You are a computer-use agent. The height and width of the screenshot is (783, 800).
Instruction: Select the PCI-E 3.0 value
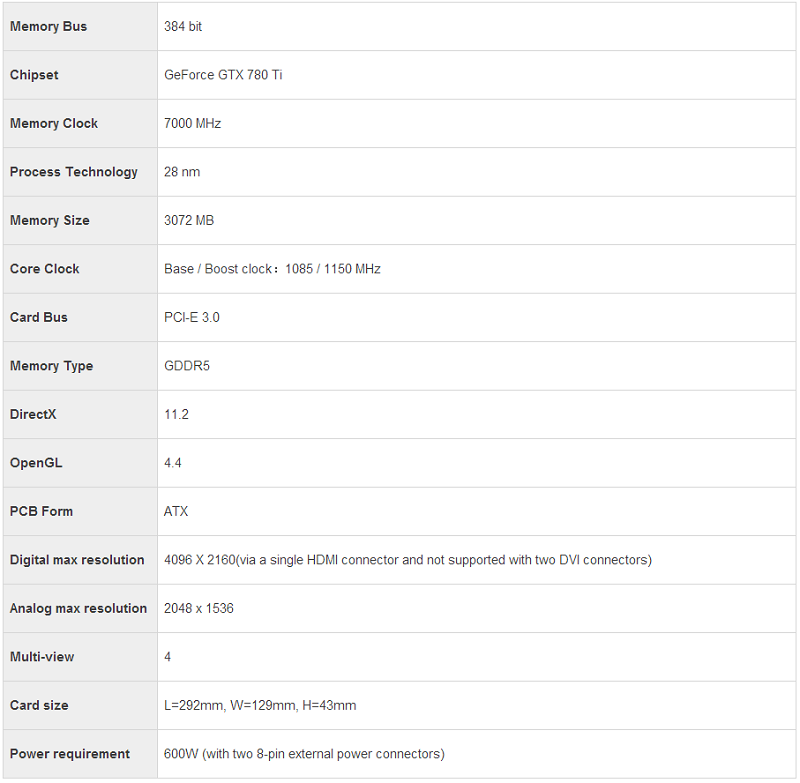(x=192, y=318)
